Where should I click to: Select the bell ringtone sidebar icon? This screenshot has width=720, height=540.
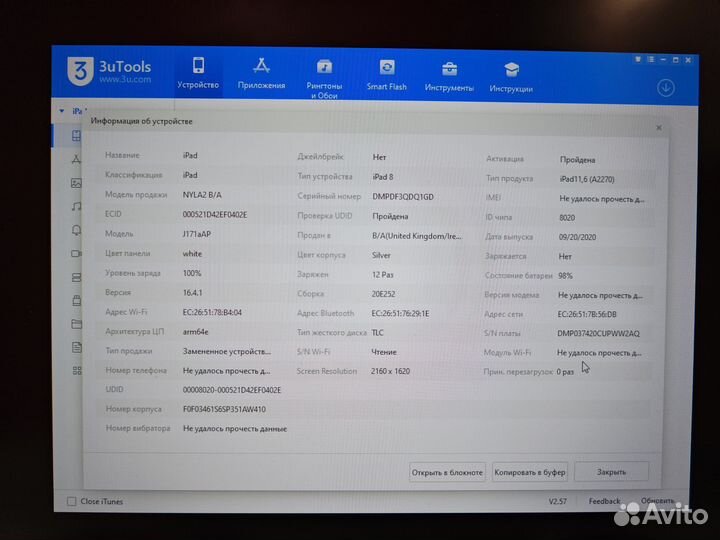pyautogui.click(x=76, y=230)
